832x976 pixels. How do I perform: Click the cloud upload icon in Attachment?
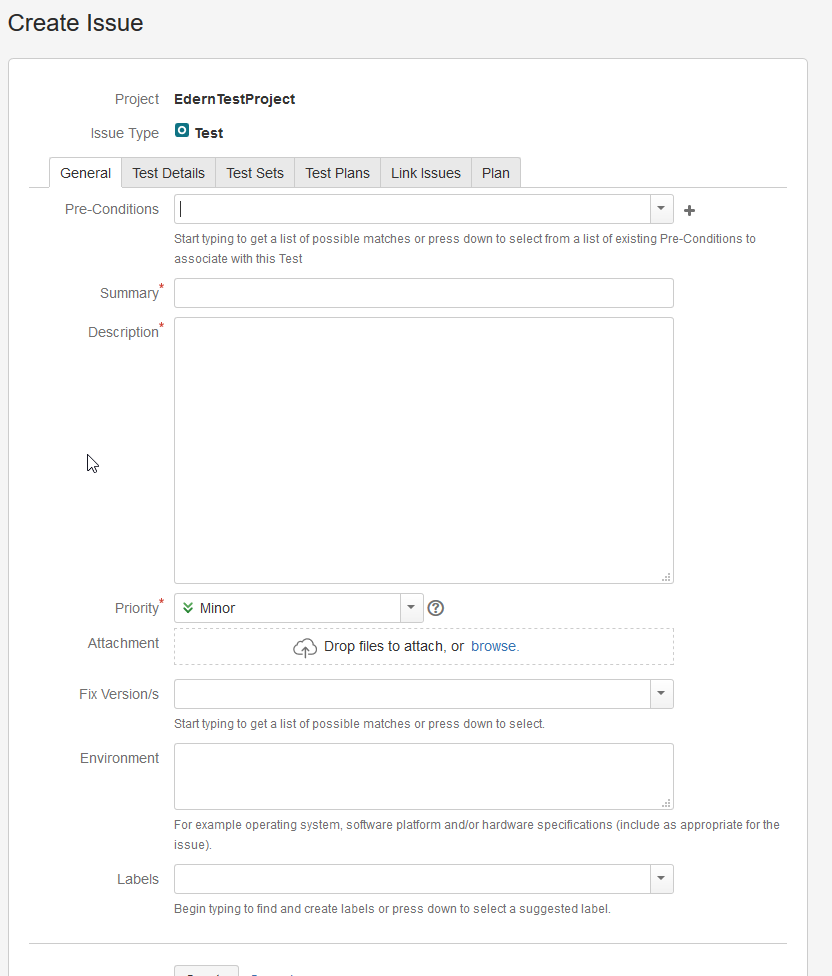pos(305,647)
